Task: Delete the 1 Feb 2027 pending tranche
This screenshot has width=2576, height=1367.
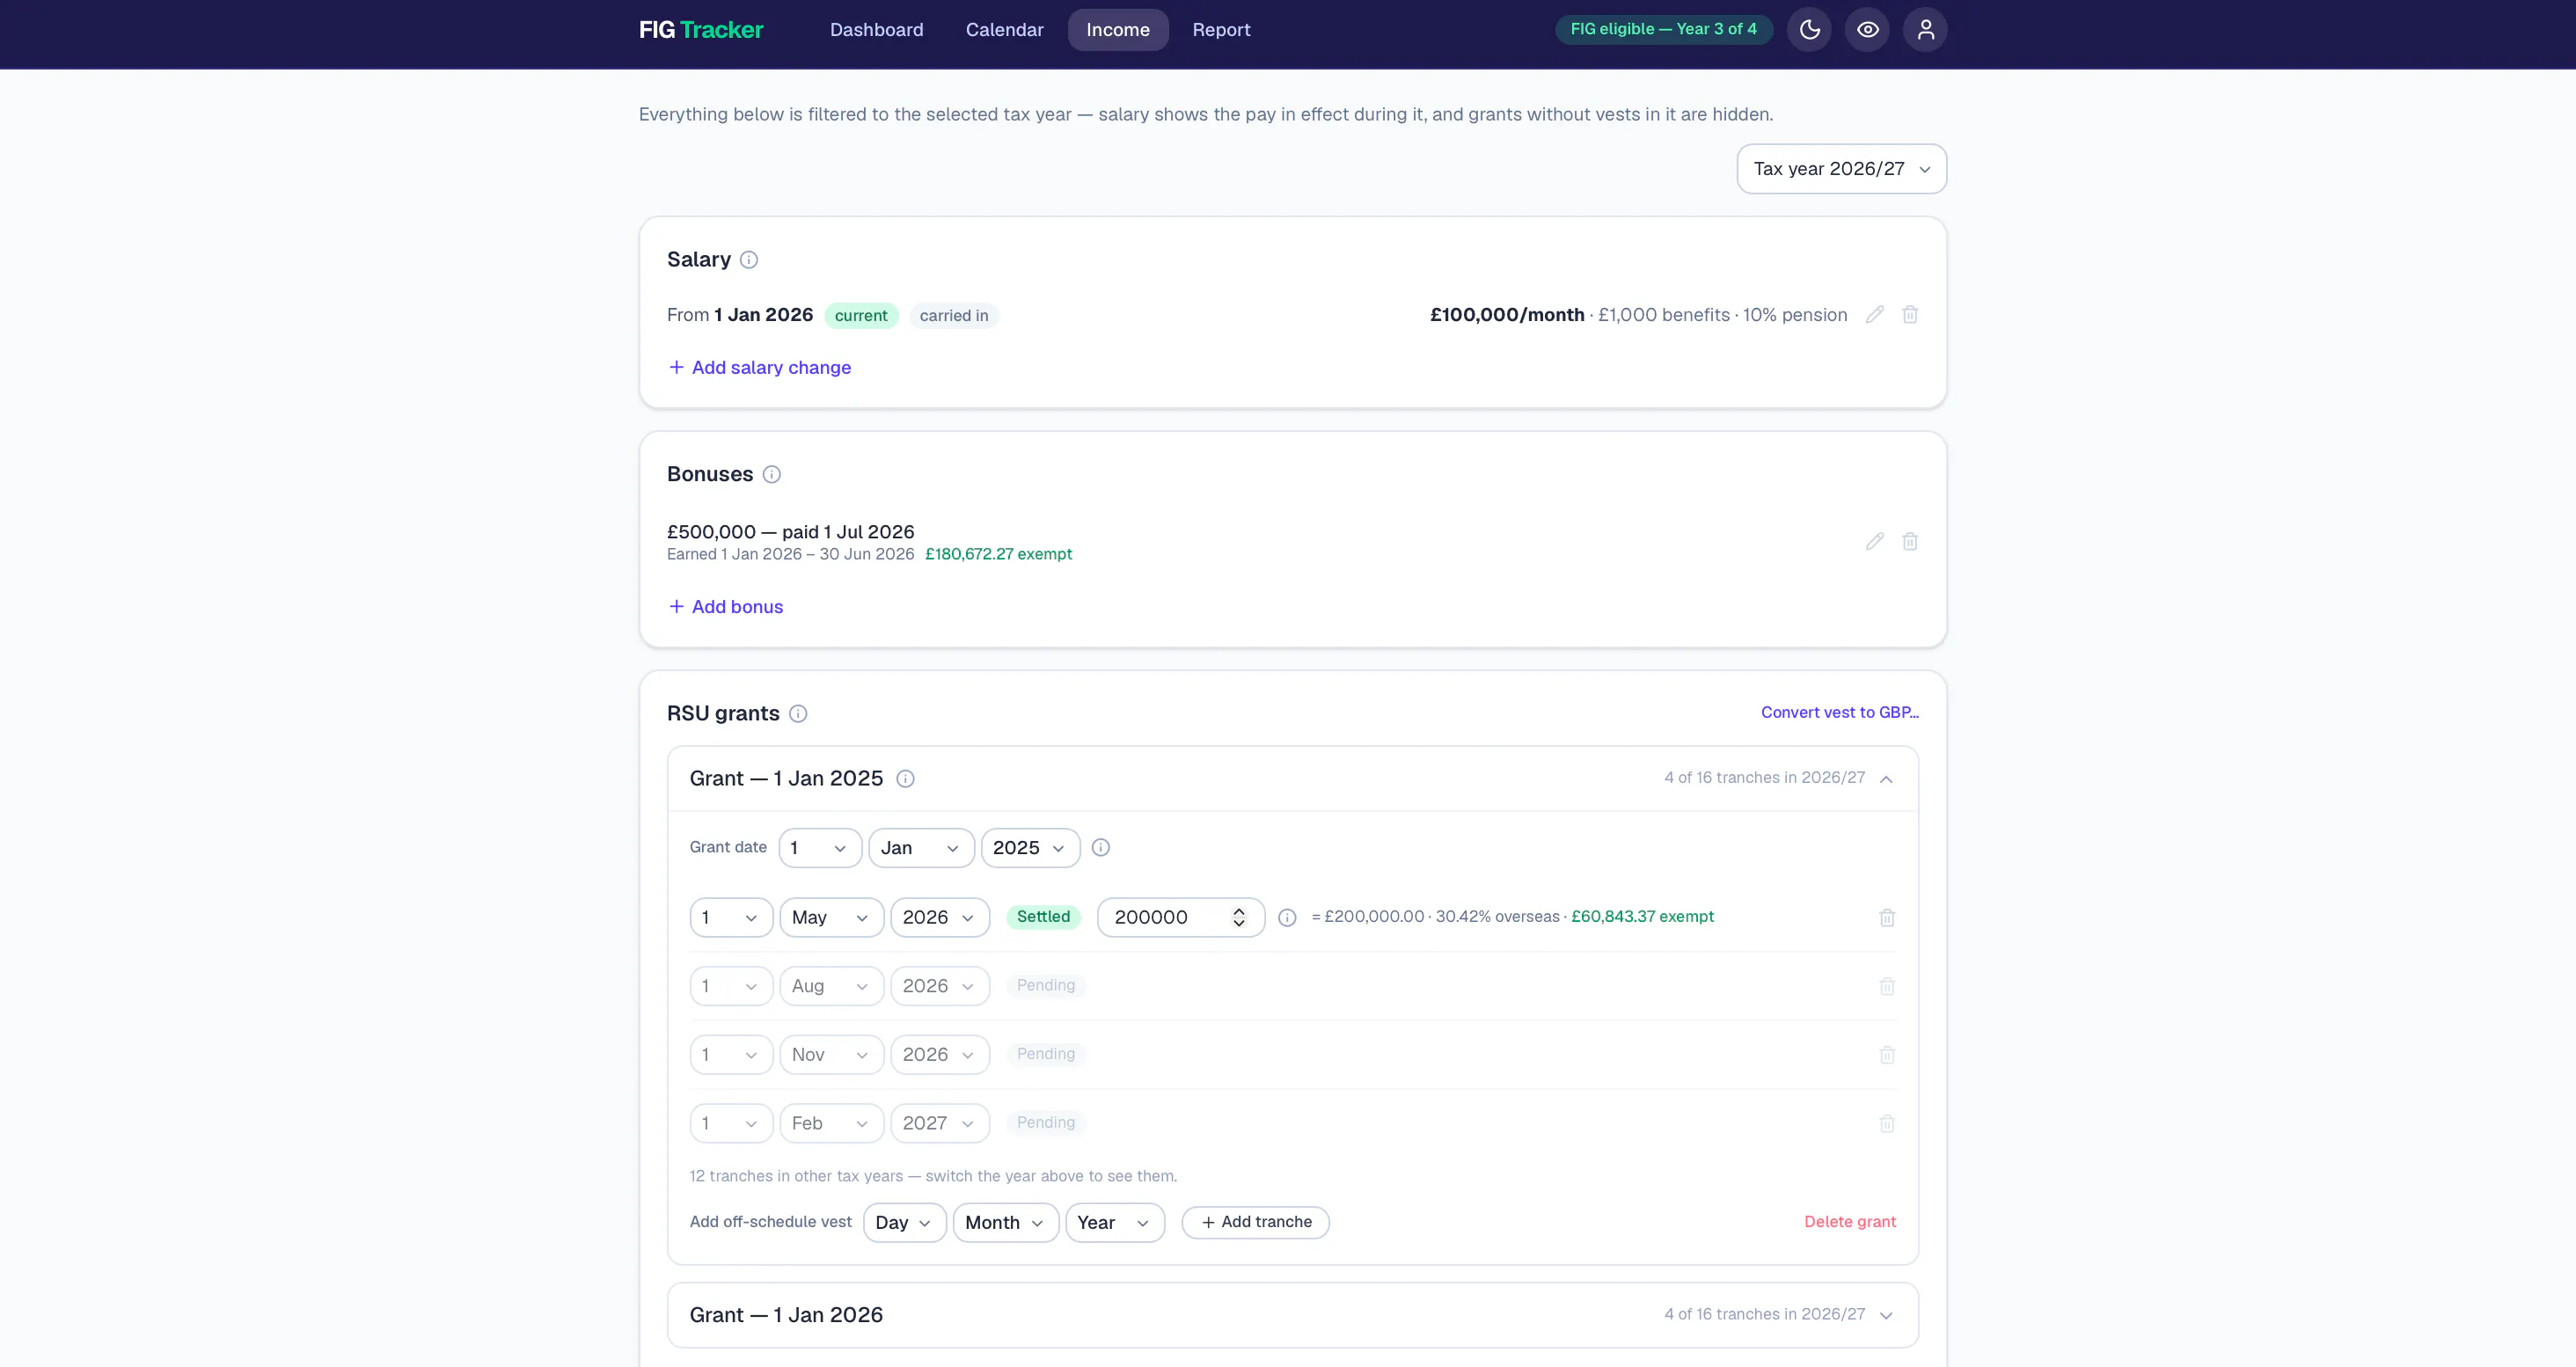Action: pyautogui.click(x=1887, y=1124)
